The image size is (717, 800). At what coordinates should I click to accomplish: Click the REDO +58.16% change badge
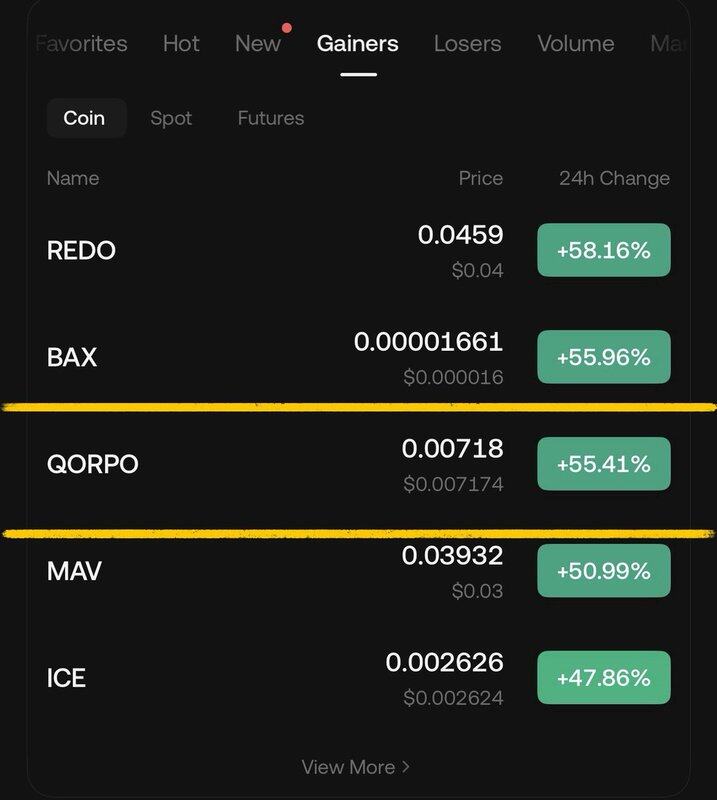point(603,250)
